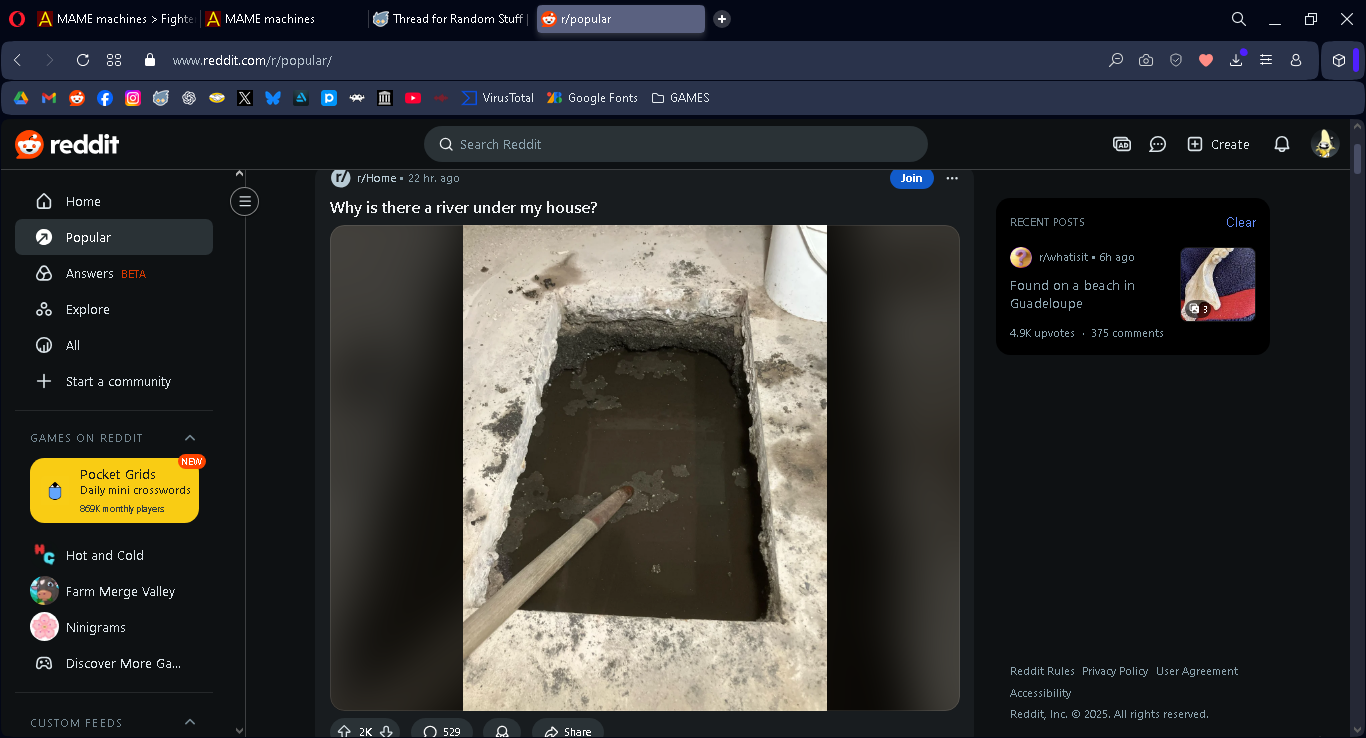Click the Create post button
1366x738 pixels.
click(x=1218, y=144)
